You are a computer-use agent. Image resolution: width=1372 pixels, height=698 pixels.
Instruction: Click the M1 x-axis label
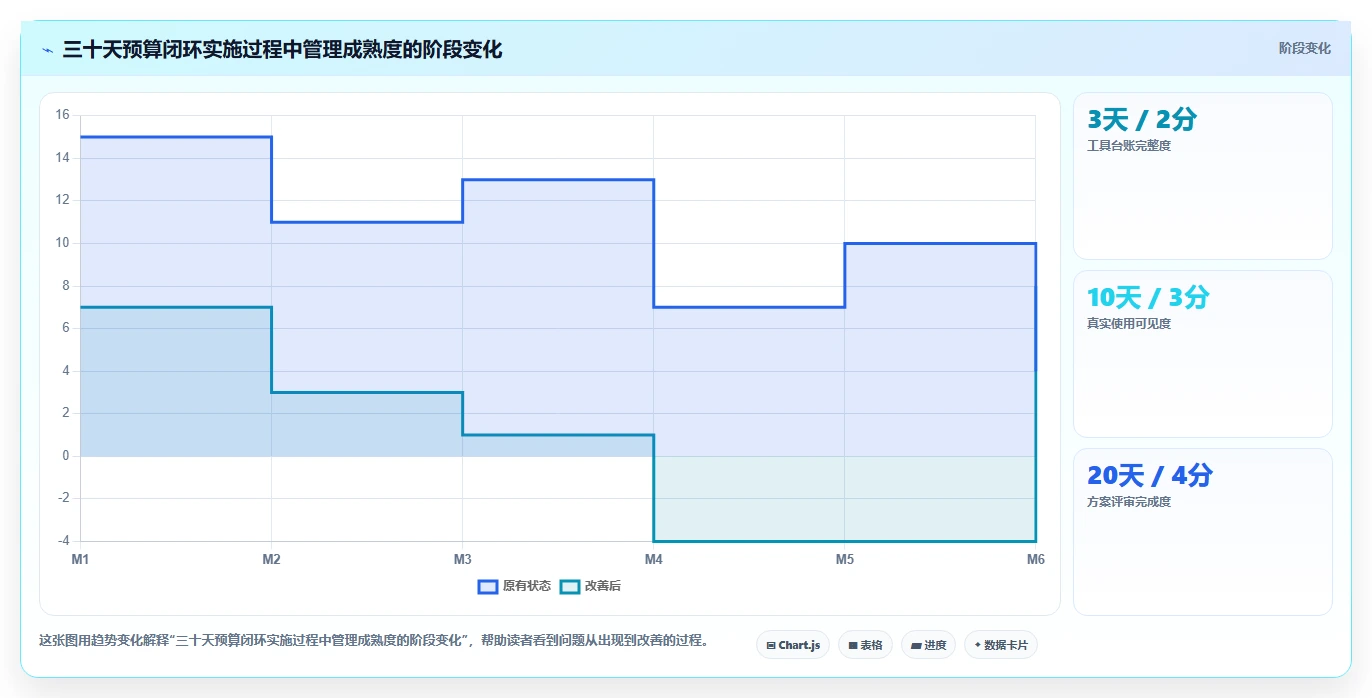pos(80,559)
